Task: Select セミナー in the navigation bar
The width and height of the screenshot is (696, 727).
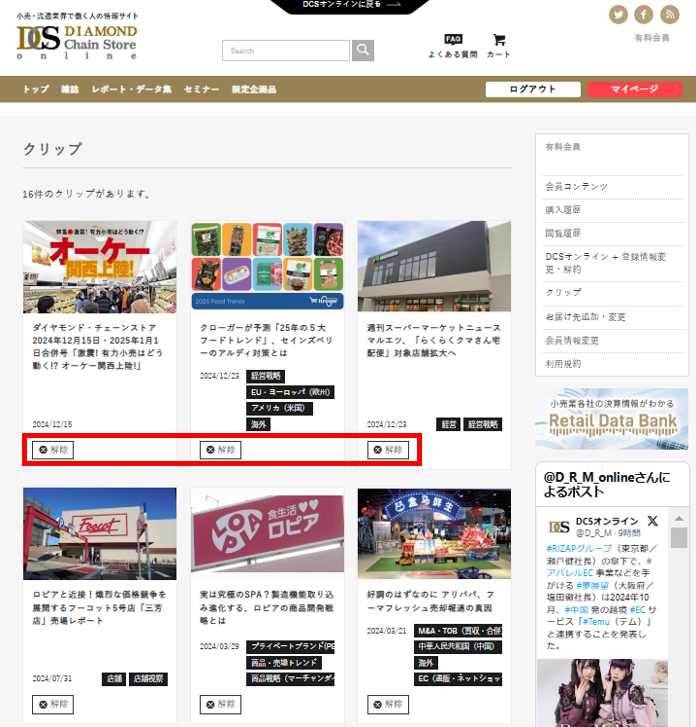Action: [x=201, y=89]
